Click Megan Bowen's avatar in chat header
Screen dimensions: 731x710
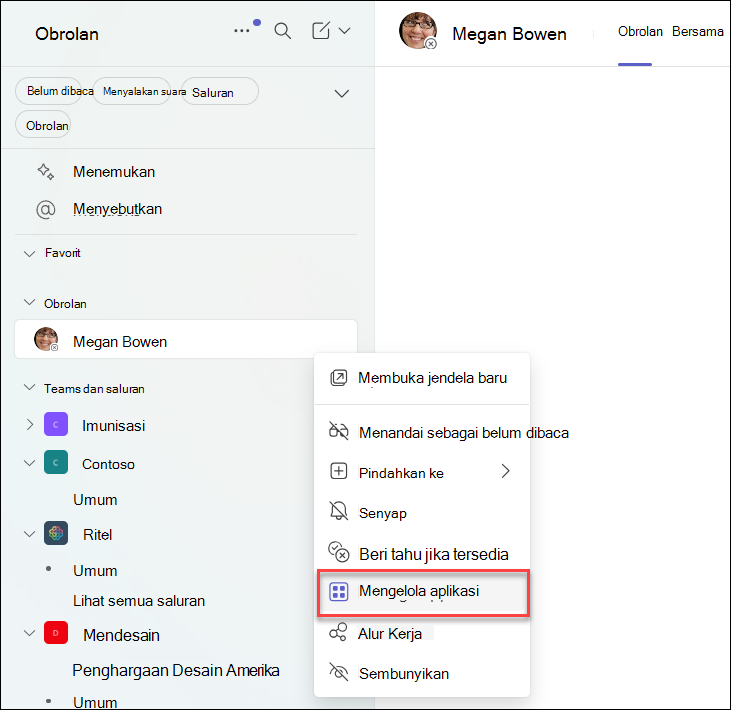(418, 31)
